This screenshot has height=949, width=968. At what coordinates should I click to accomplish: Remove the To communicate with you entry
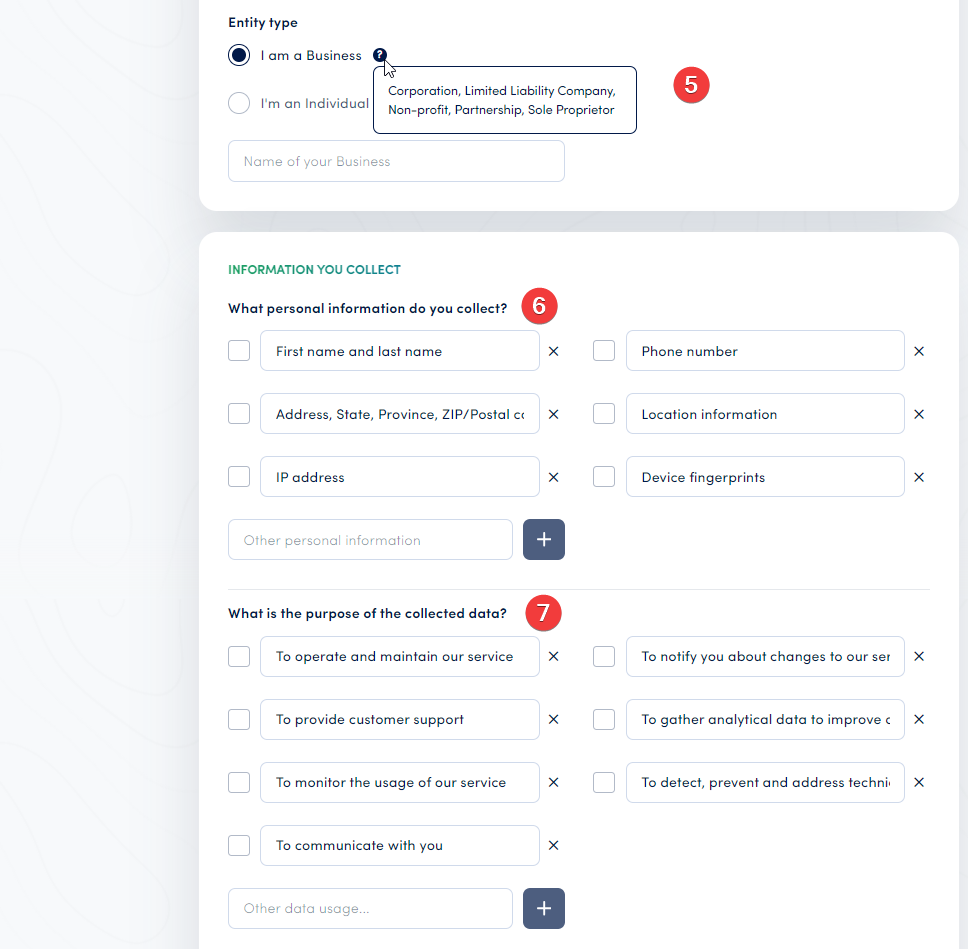pos(553,845)
